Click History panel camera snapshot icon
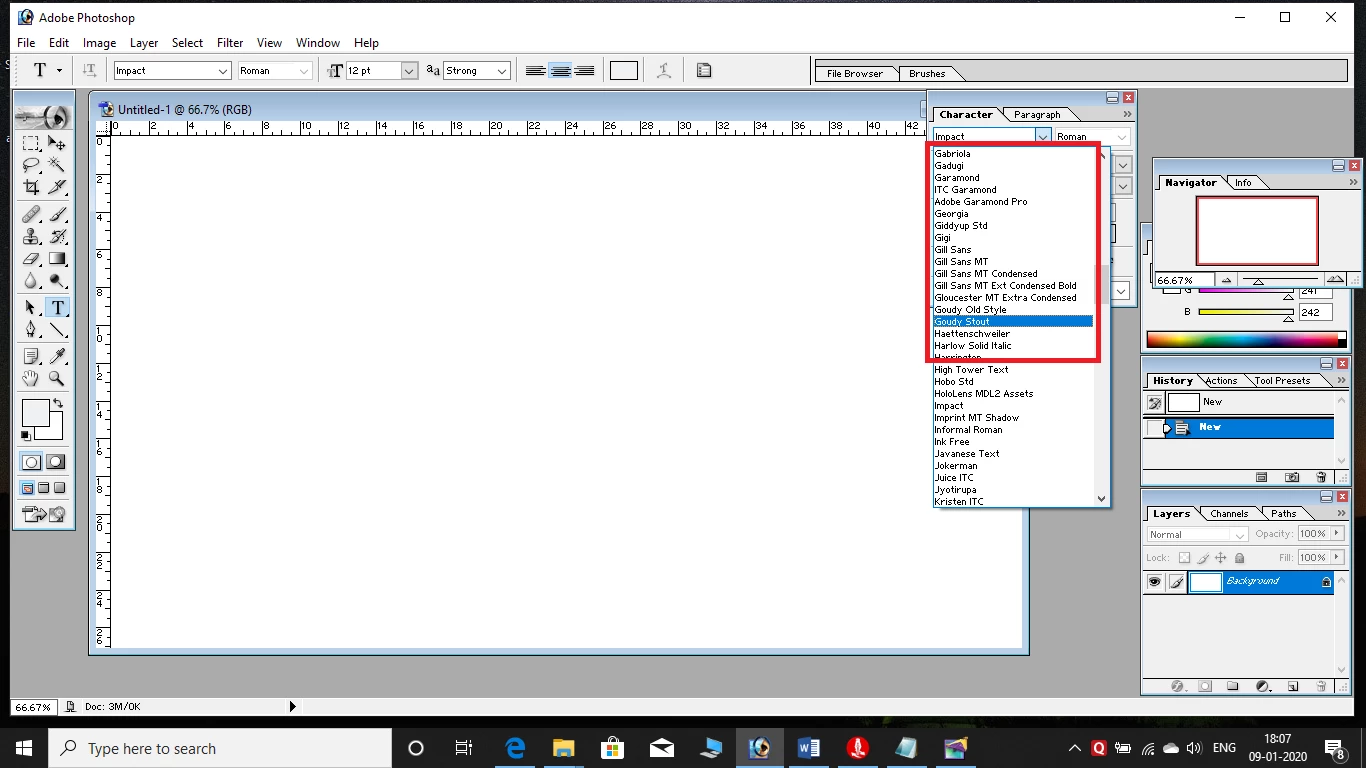This screenshot has width=1366, height=768. pos(1291,478)
